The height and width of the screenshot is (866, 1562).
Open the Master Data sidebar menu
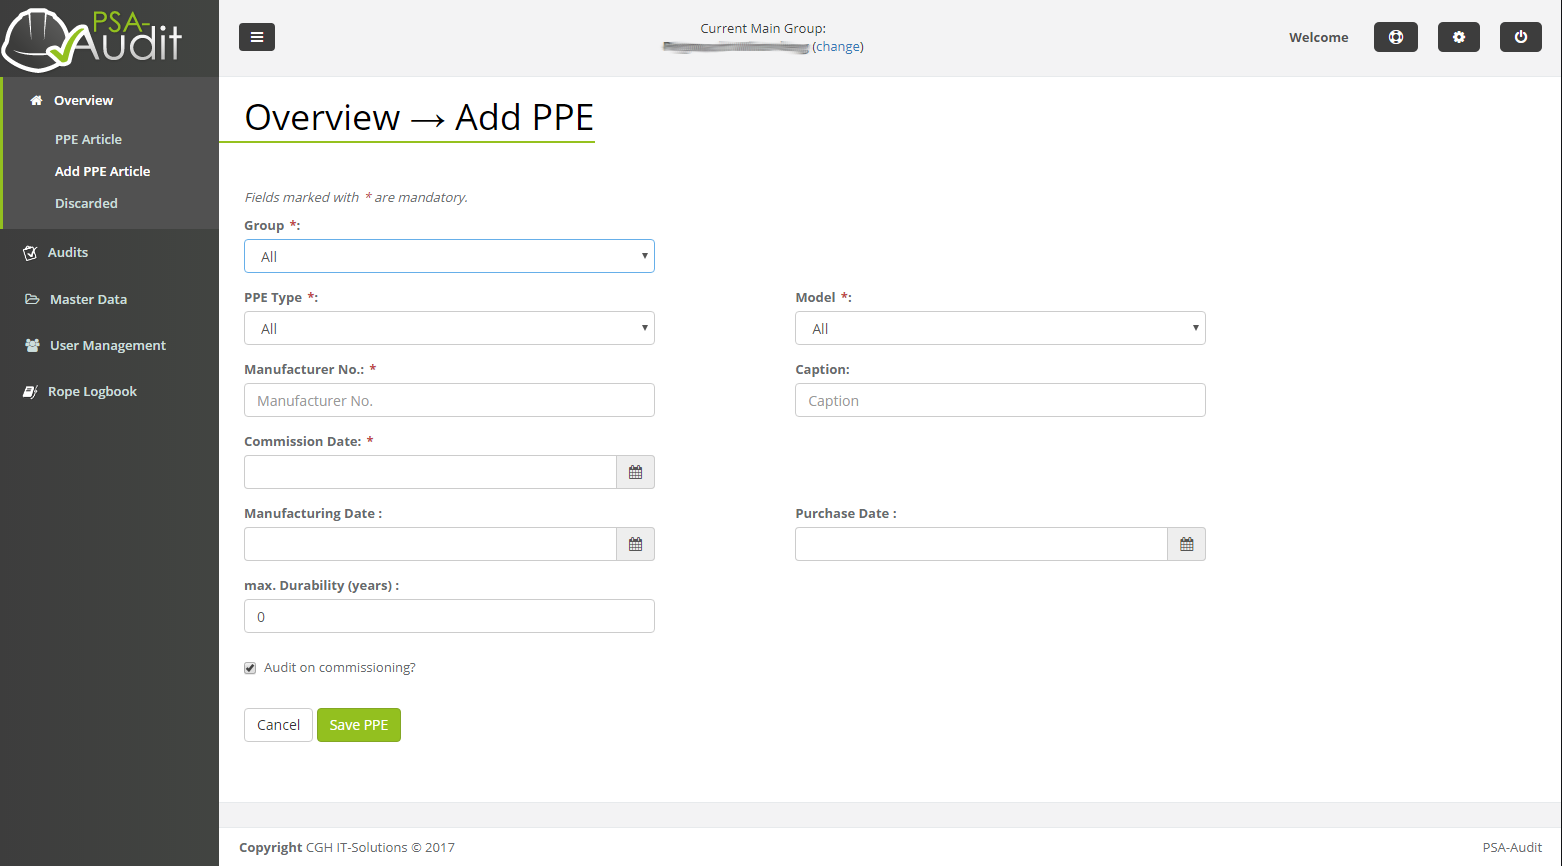pyautogui.click(x=88, y=299)
